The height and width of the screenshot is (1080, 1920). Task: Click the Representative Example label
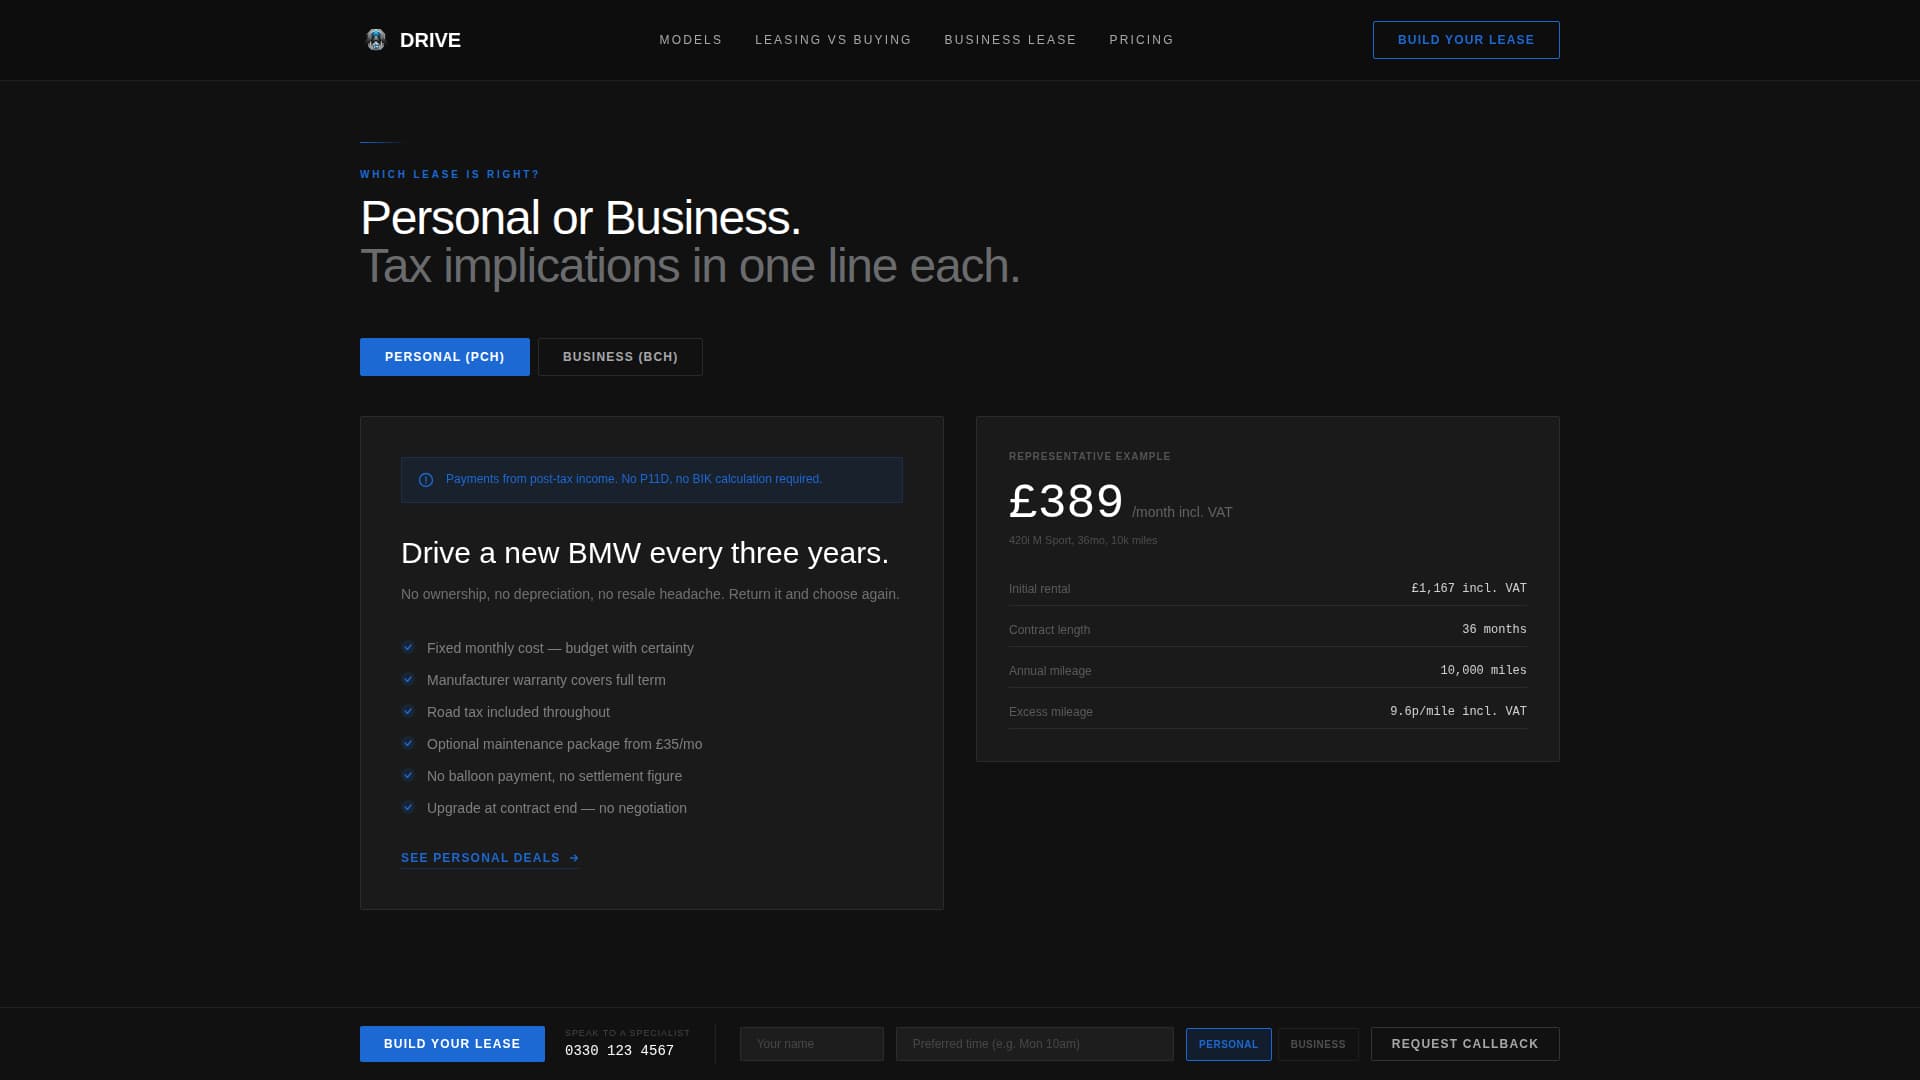1089,456
